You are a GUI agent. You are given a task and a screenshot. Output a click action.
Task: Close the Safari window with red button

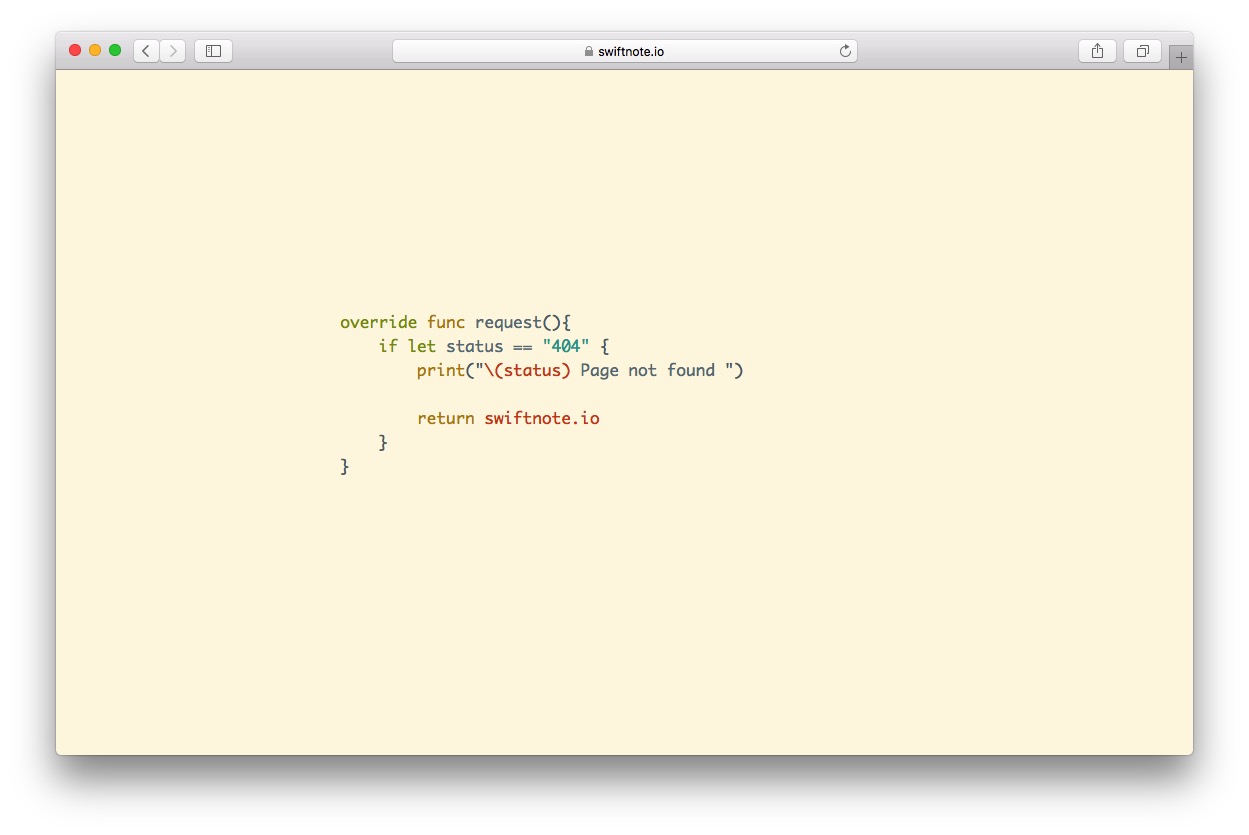tap(75, 50)
